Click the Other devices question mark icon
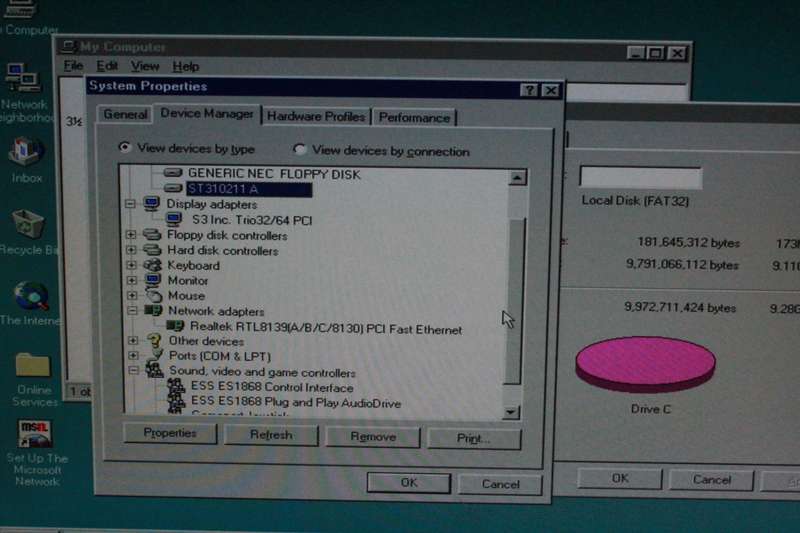Viewport: 800px width, 533px height. point(154,340)
